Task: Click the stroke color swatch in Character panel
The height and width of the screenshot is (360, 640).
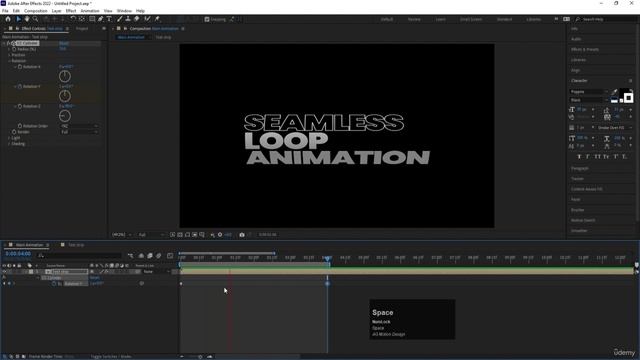Action: [629, 98]
